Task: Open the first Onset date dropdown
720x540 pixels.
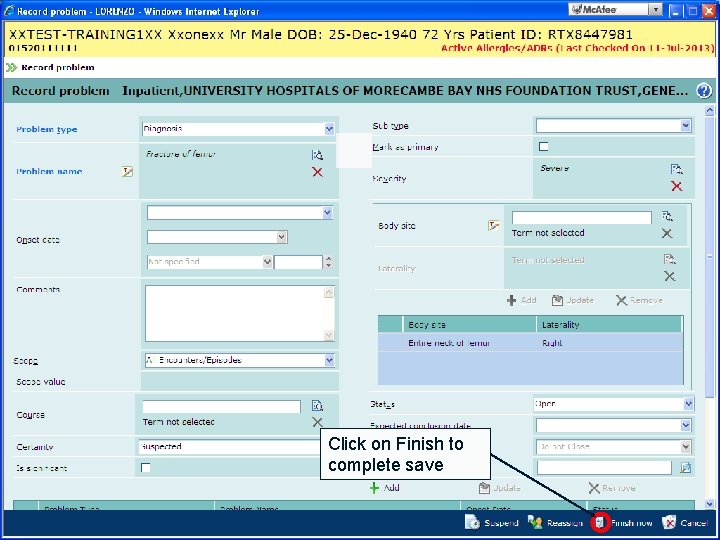Action: 327,213
